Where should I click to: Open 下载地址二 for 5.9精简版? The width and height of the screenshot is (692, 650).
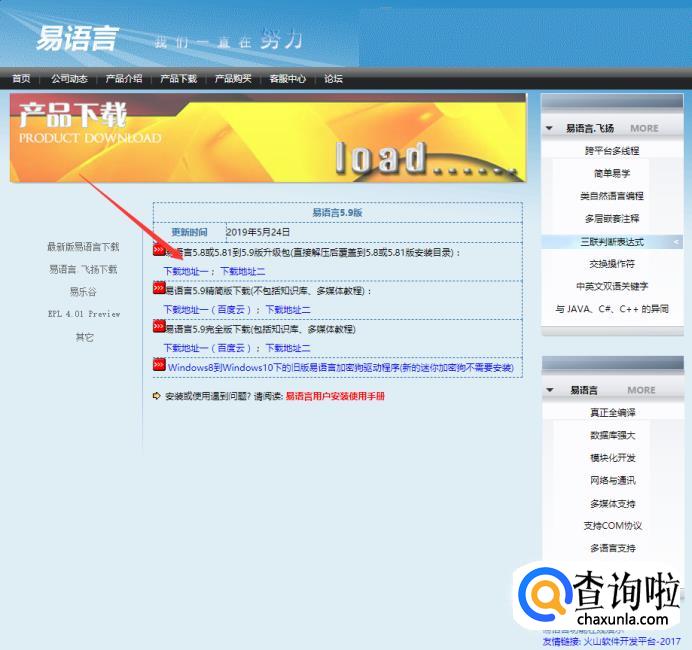pos(288,310)
